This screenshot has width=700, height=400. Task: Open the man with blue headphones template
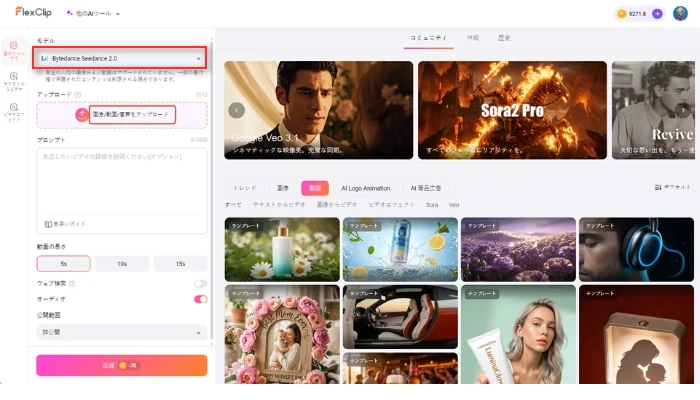[x=637, y=250]
